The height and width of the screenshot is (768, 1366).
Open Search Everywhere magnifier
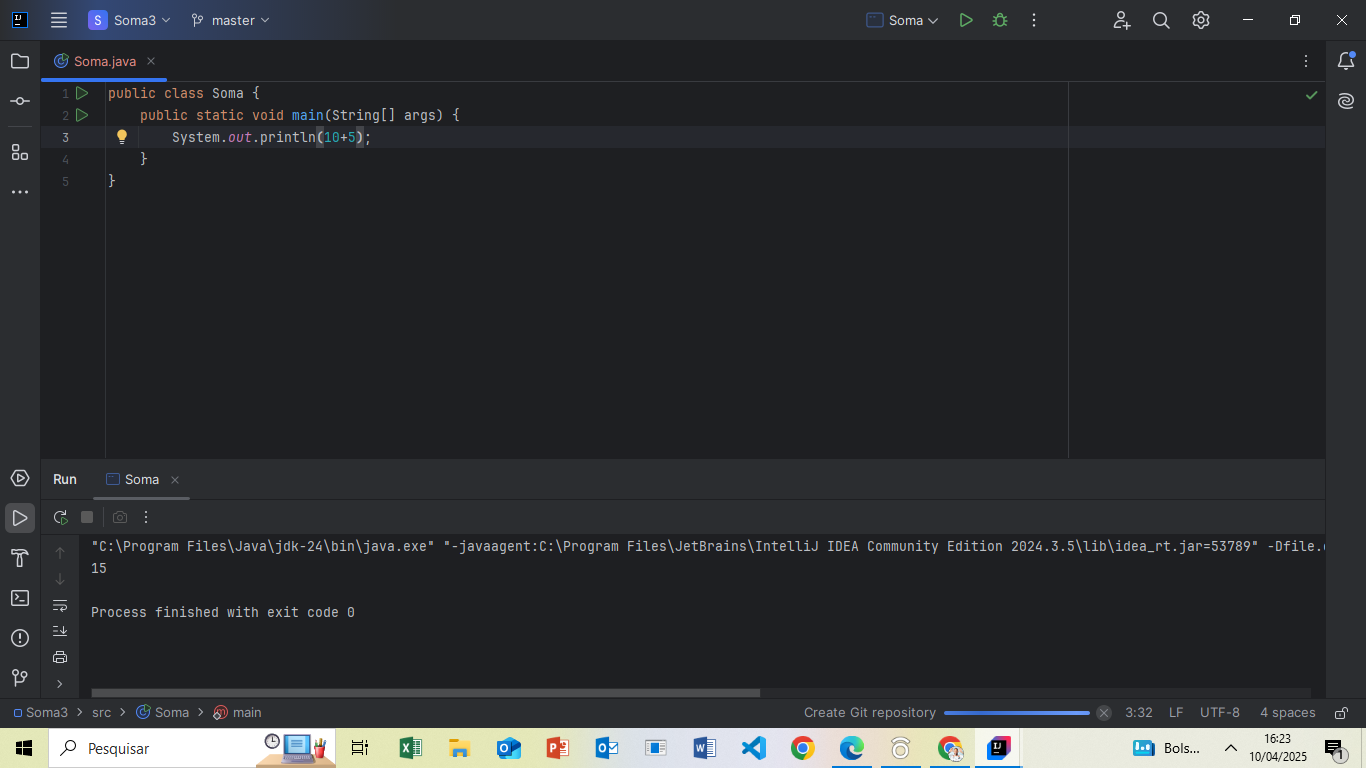tap(1161, 20)
